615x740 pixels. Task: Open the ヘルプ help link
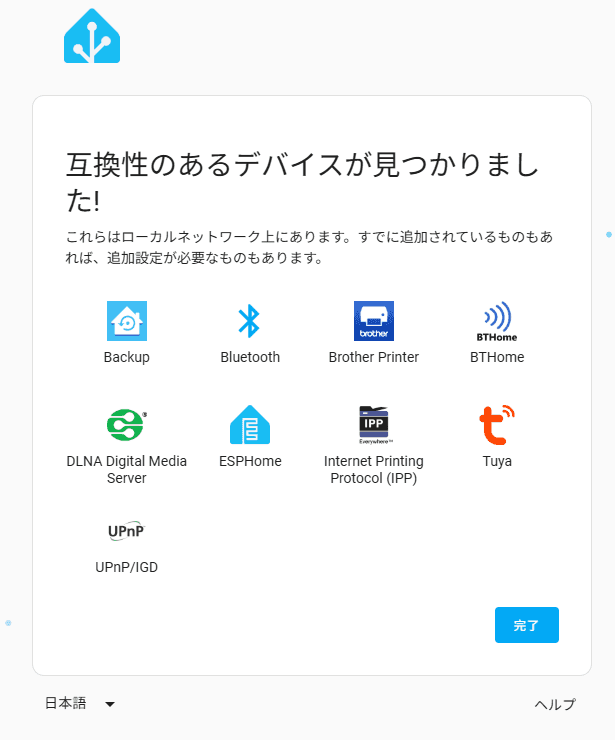pyautogui.click(x=555, y=704)
